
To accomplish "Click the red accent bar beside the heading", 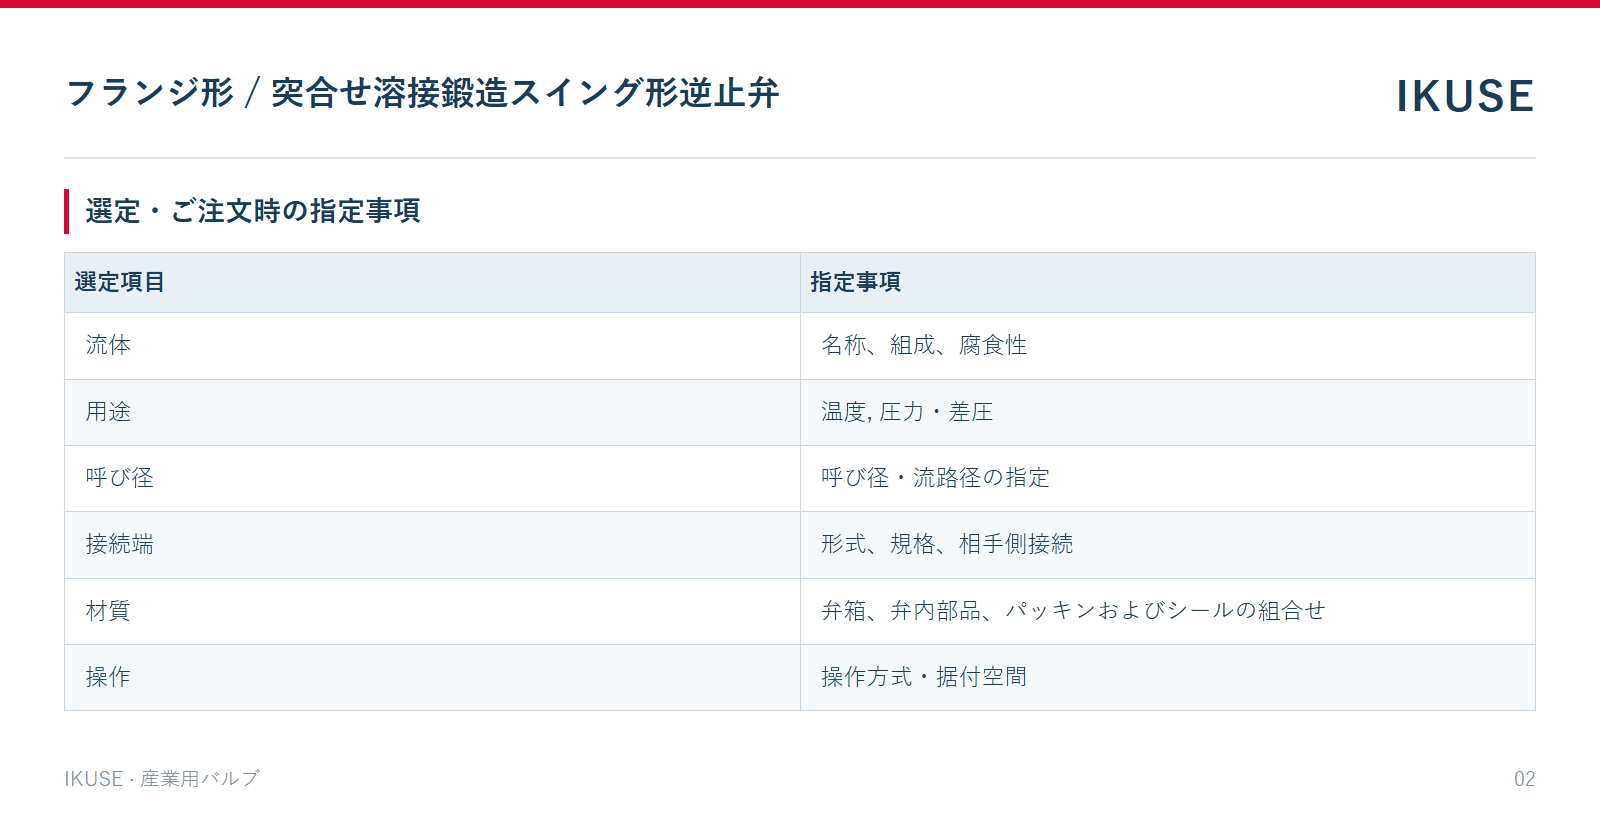I will tap(67, 211).
